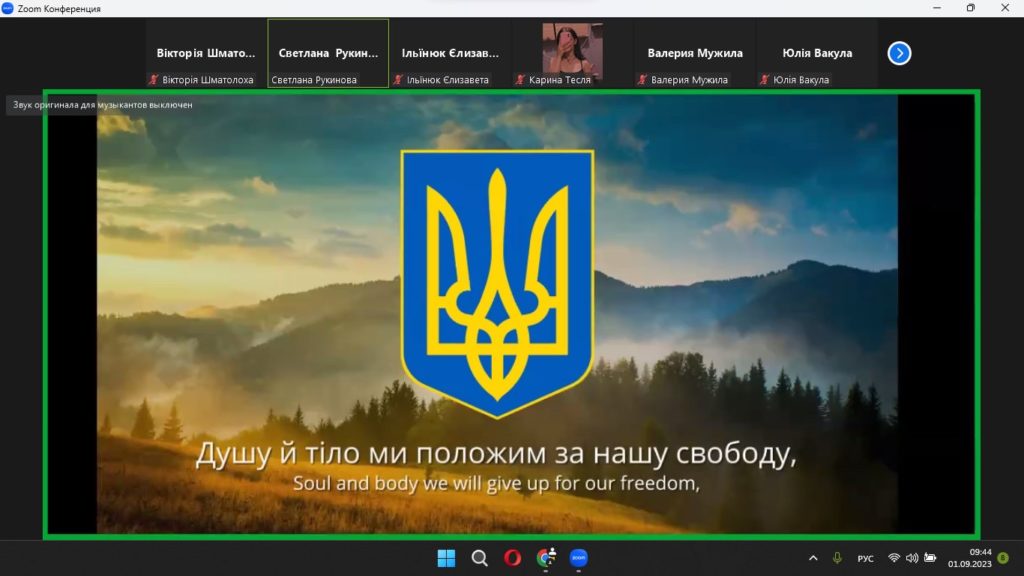Show next participants with the blue arrow
1024x576 pixels.
coord(899,53)
